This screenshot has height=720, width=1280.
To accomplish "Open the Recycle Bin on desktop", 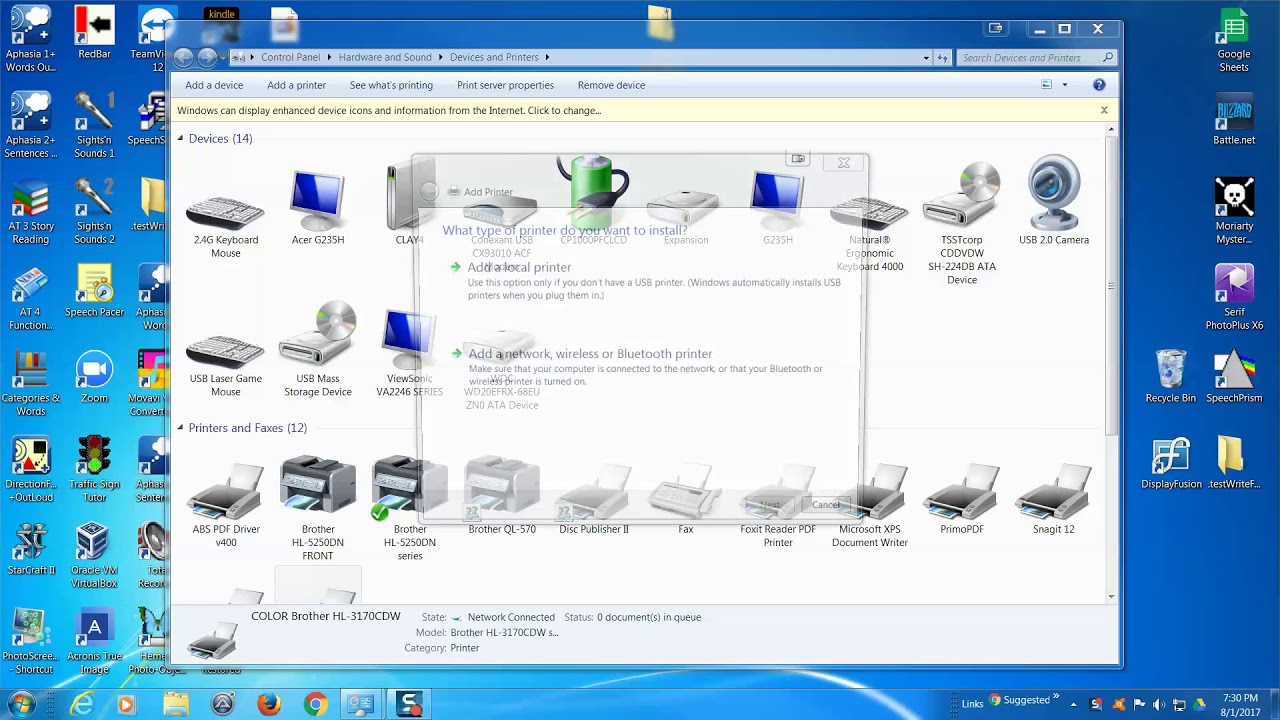I will [1171, 376].
